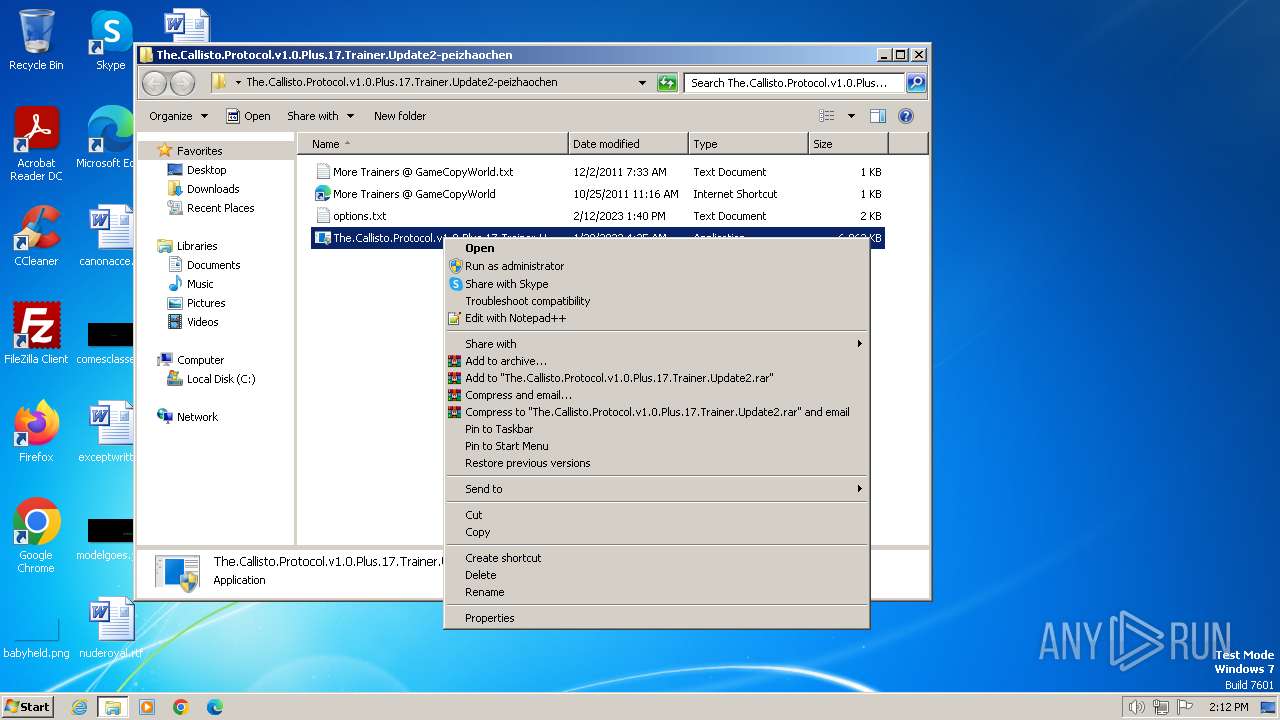Choose Restore previous versions
This screenshot has width=1280, height=720.
(x=656, y=463)
